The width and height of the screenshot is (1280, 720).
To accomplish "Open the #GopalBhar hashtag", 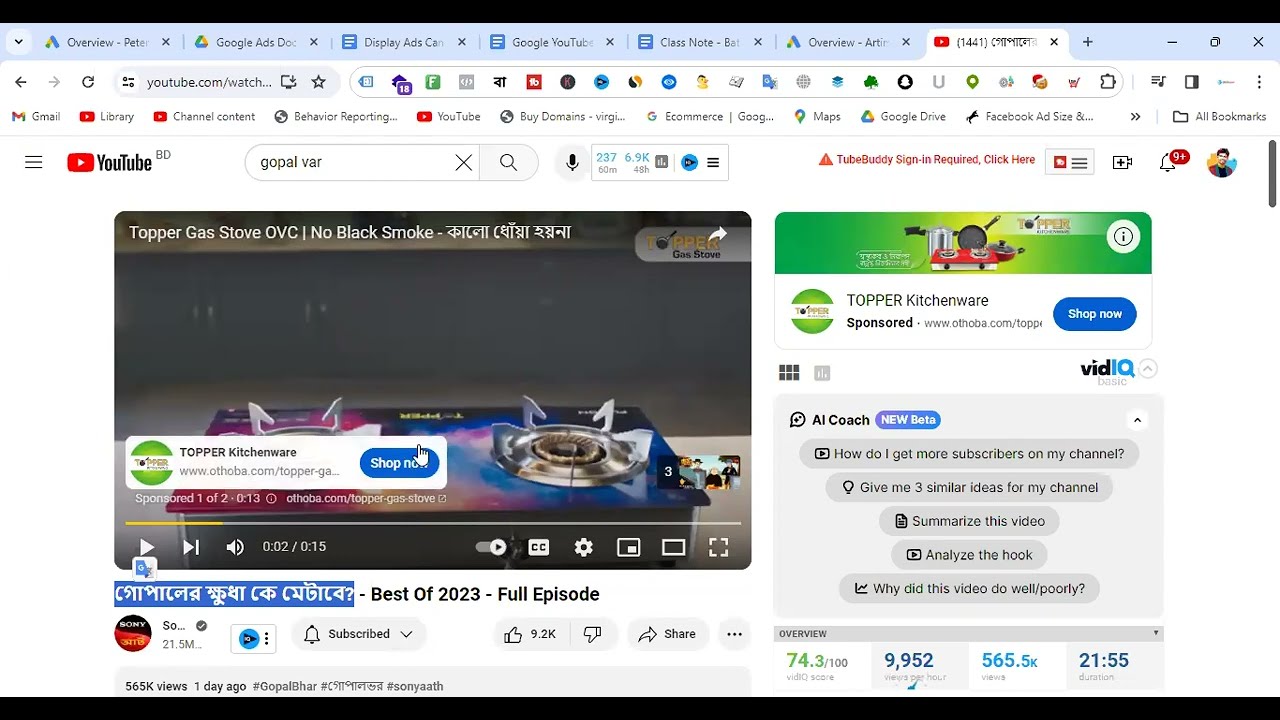I will [x=285, y=686].
